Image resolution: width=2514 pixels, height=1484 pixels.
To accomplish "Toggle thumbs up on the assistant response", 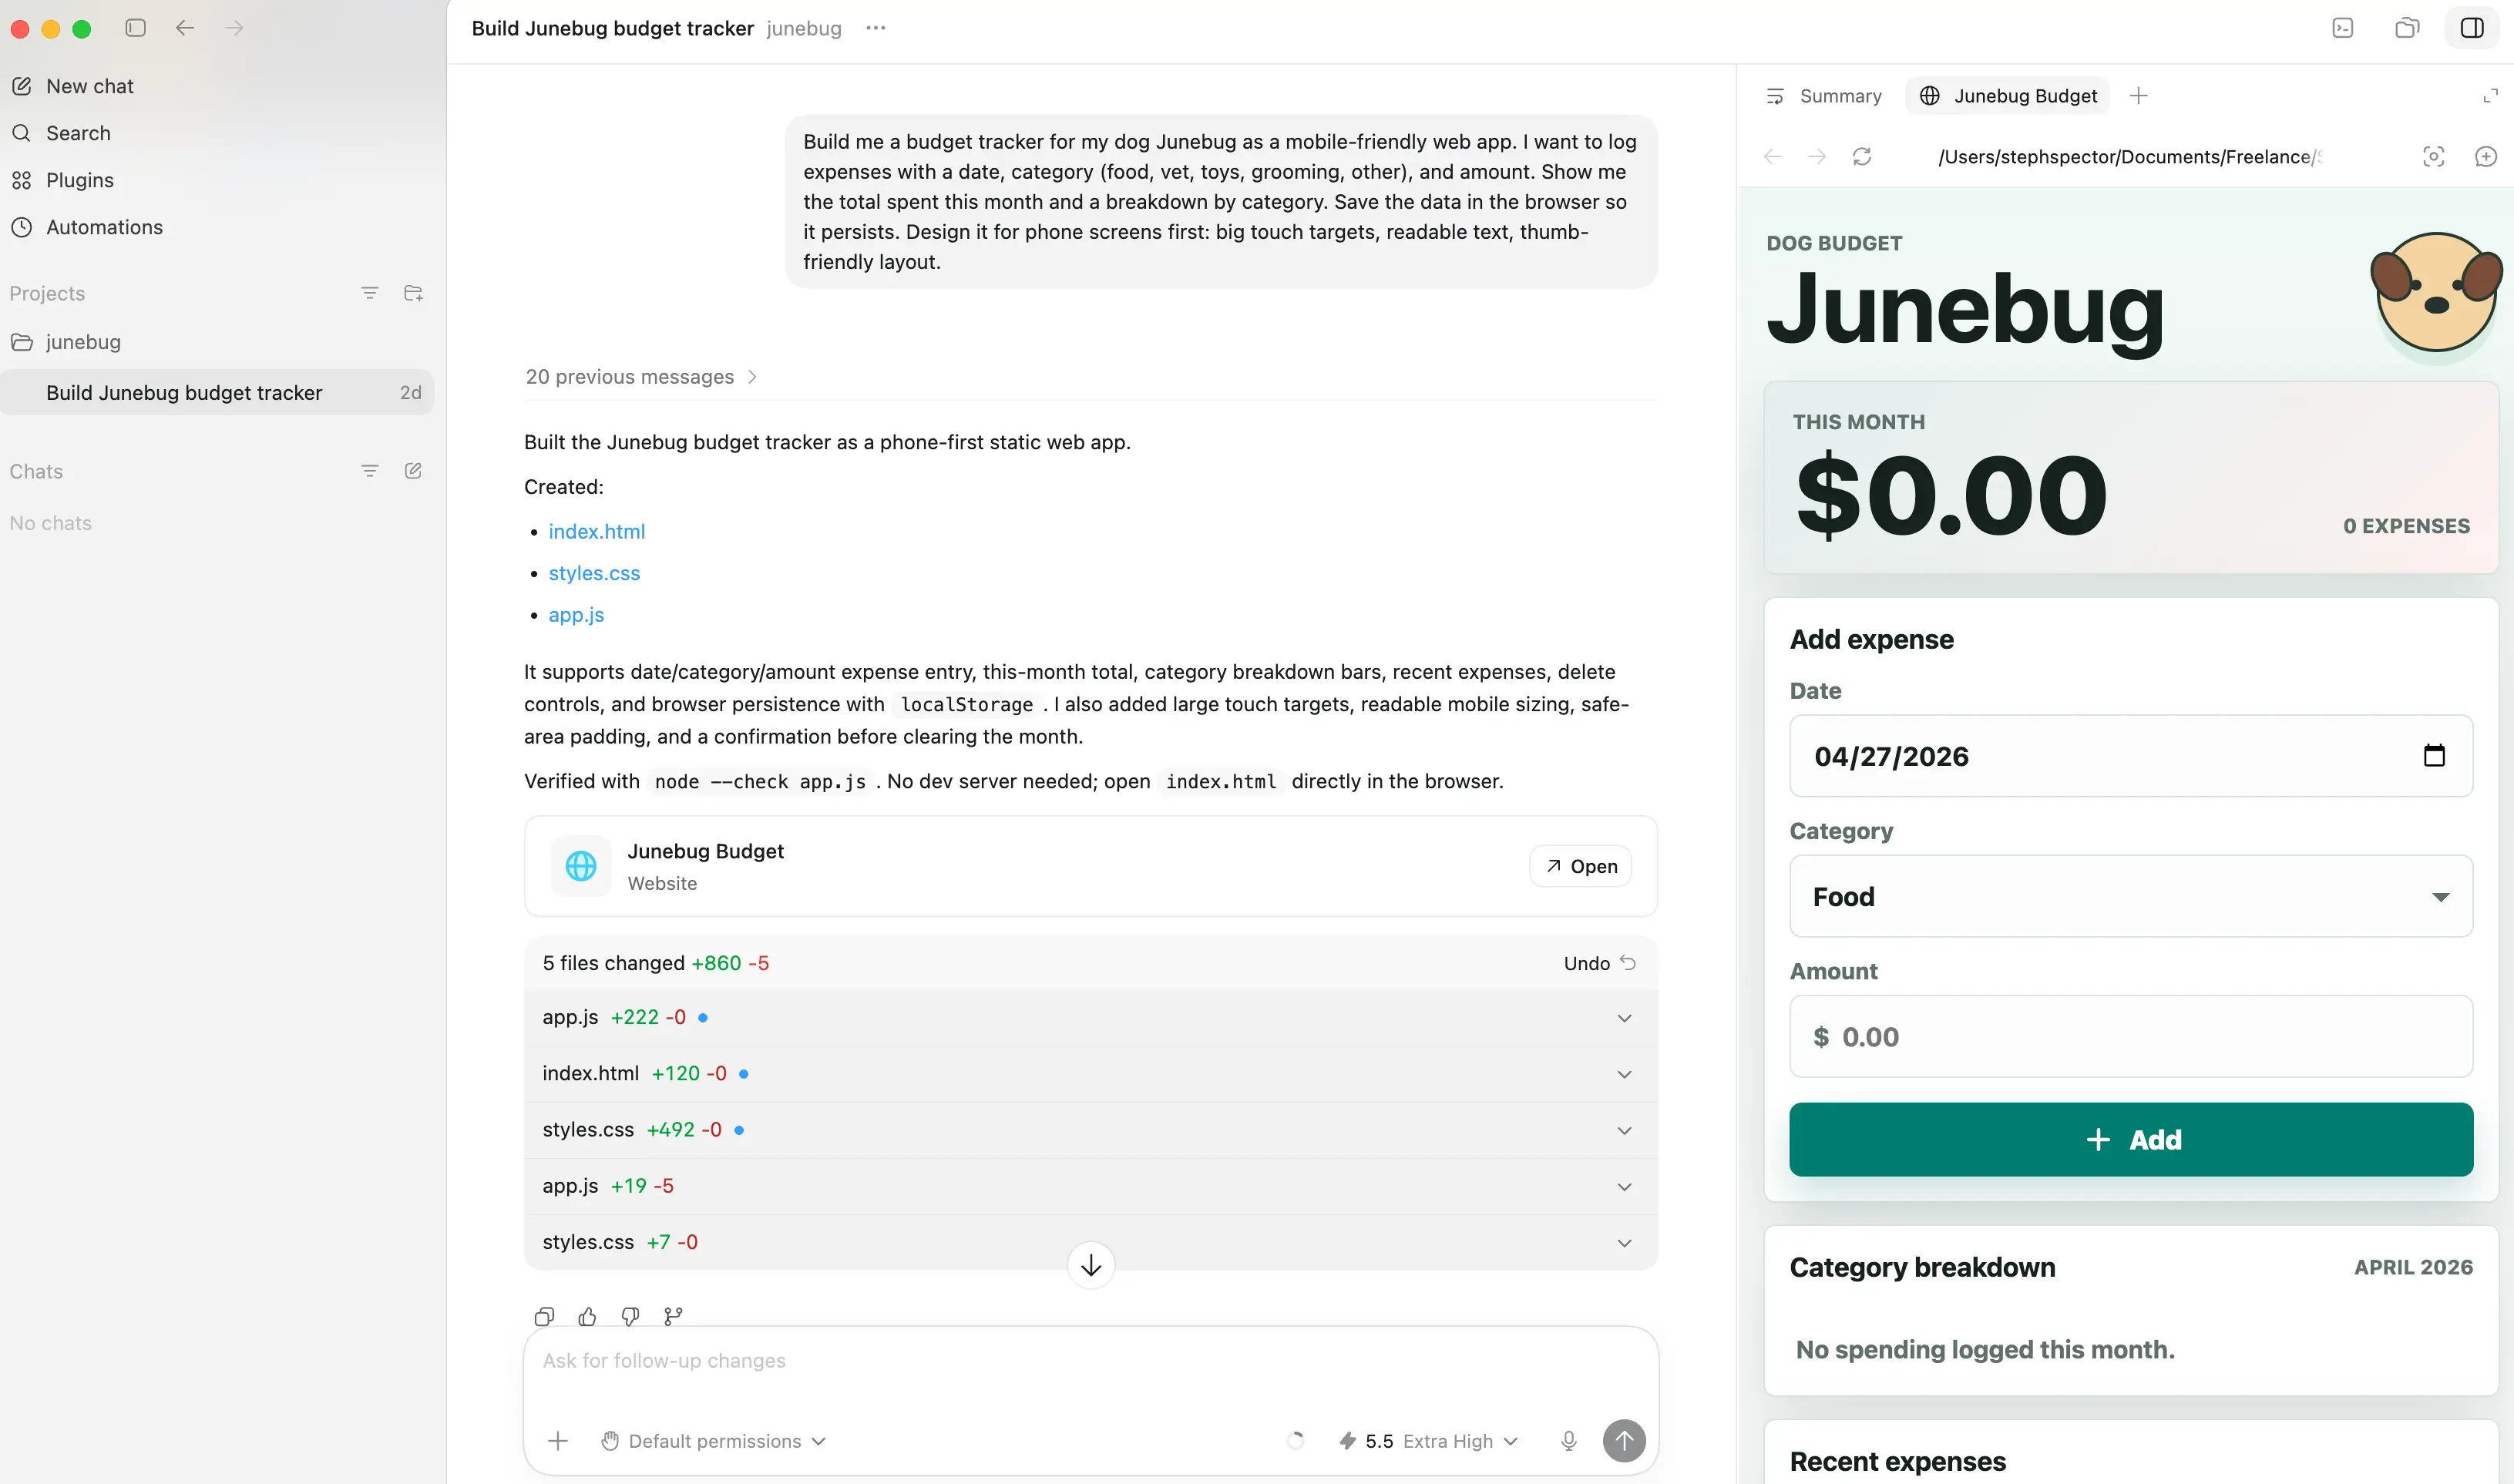I will pyautogui.click(x=587, y=1316).
